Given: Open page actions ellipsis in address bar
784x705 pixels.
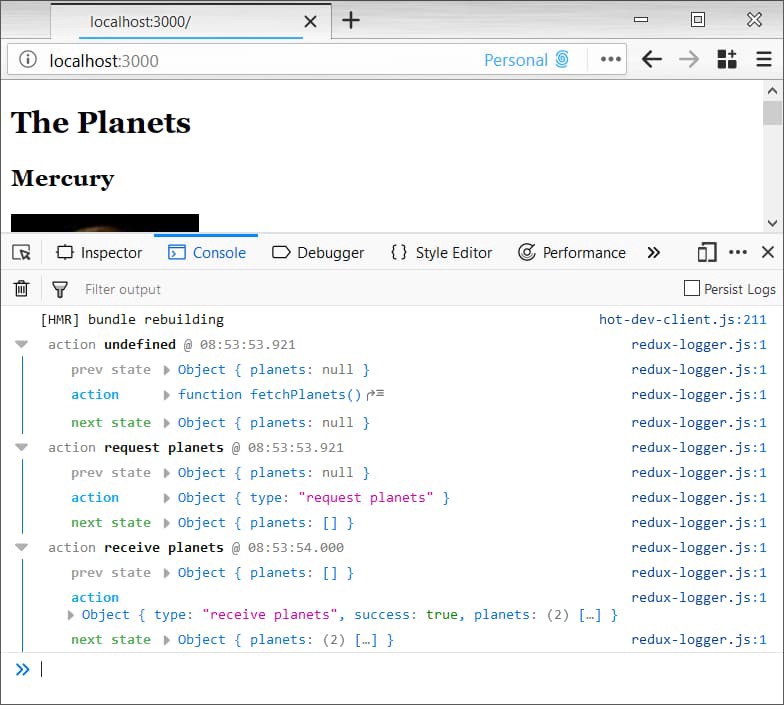Looking at the screenshot, I should 611,60.
